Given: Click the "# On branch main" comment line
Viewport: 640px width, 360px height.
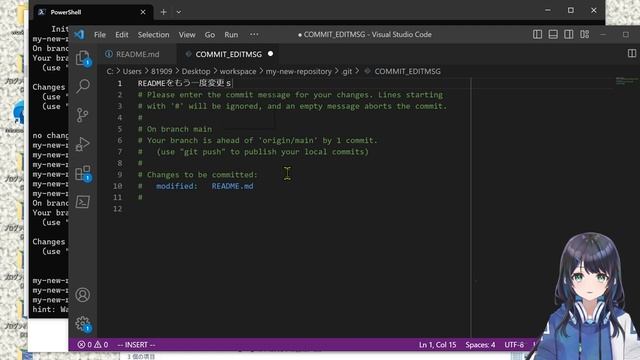Looking at the screenshot, I should point(175,129).
